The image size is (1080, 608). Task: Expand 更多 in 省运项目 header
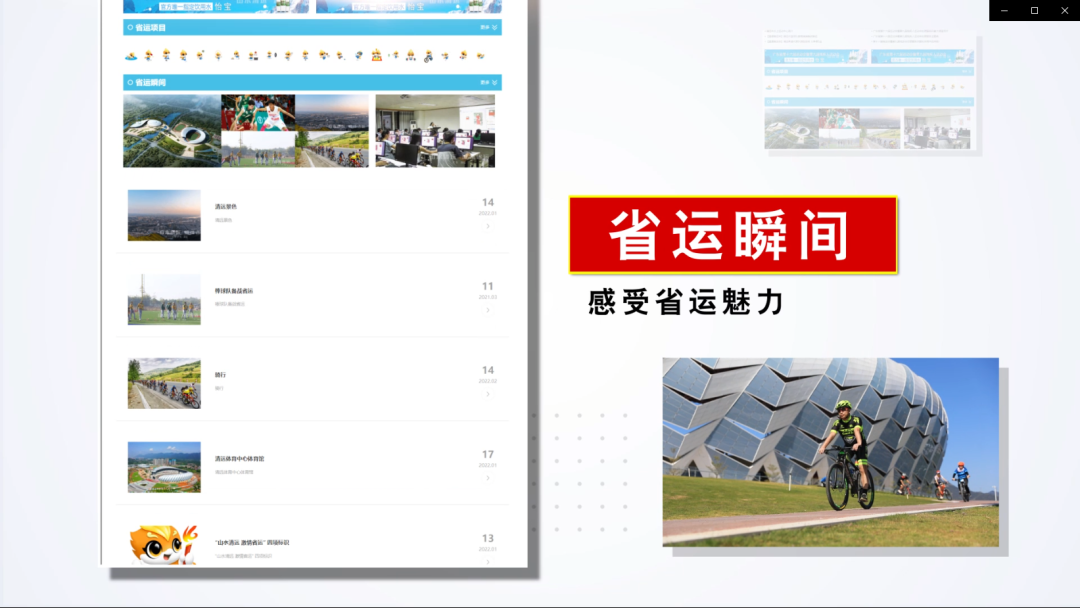(x=487, y=28)
